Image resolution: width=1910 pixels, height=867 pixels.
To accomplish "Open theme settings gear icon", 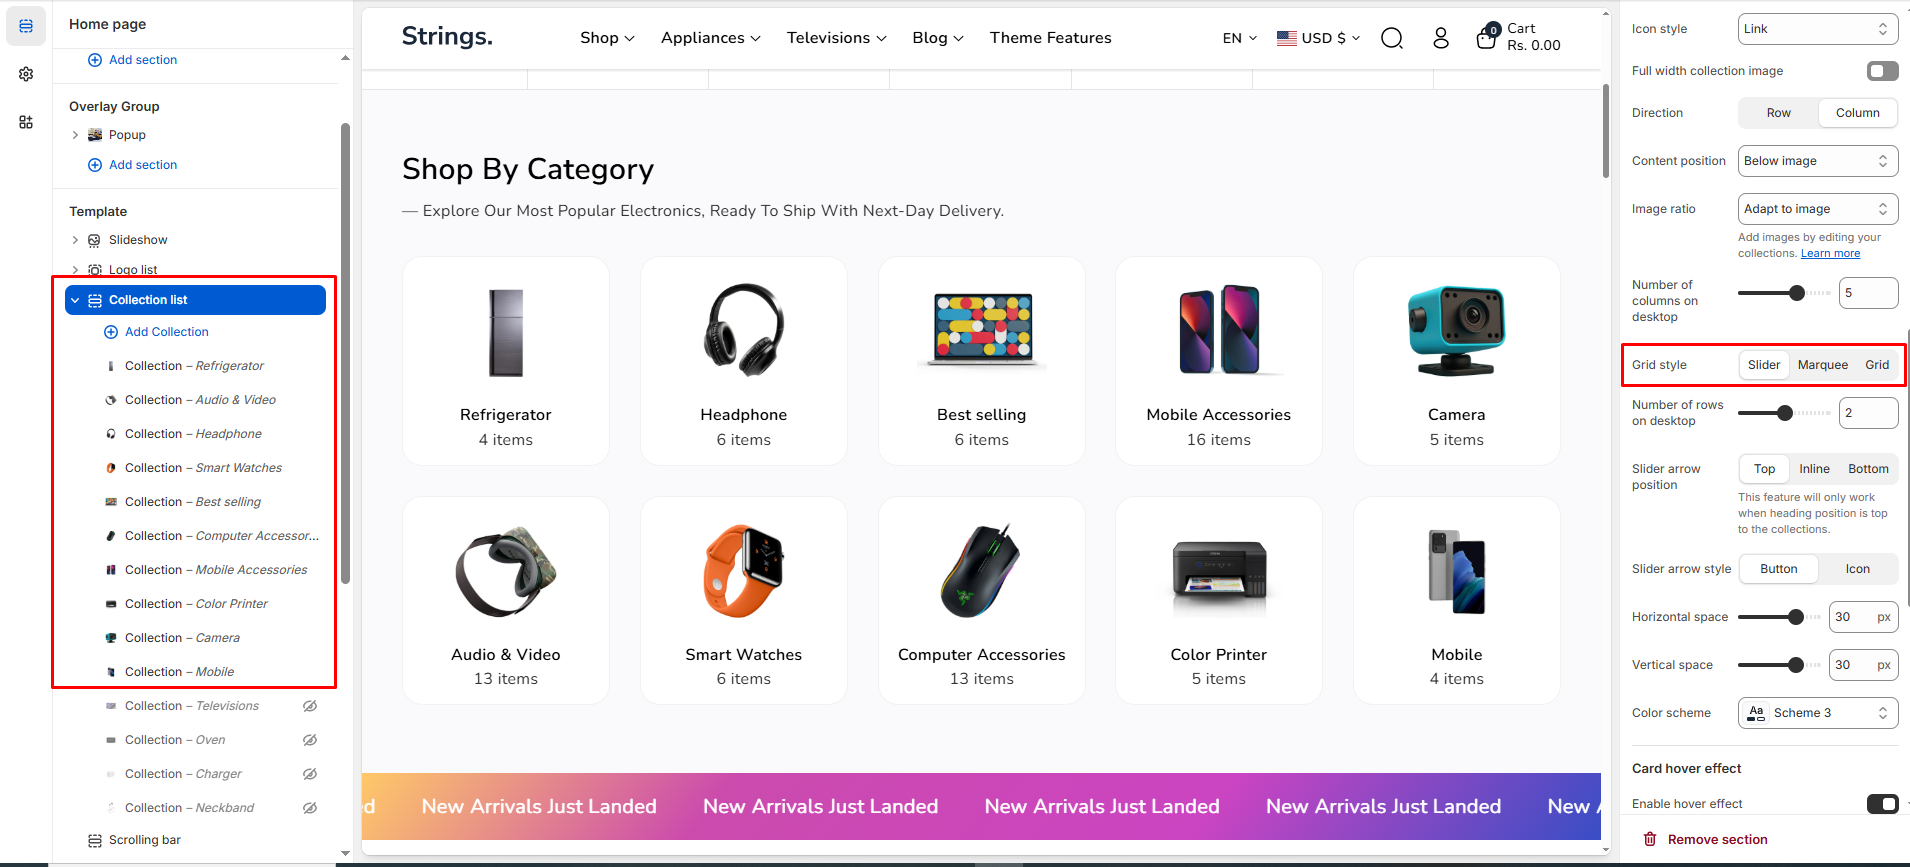I will coord(26,74).
